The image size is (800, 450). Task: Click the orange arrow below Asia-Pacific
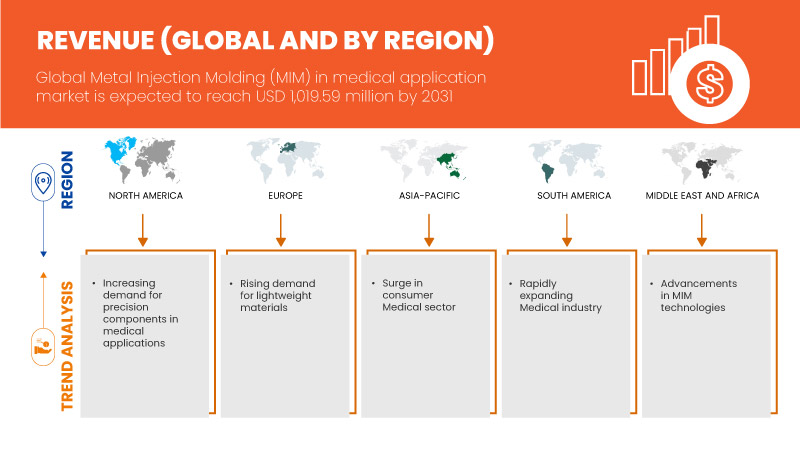pos(427,228)
